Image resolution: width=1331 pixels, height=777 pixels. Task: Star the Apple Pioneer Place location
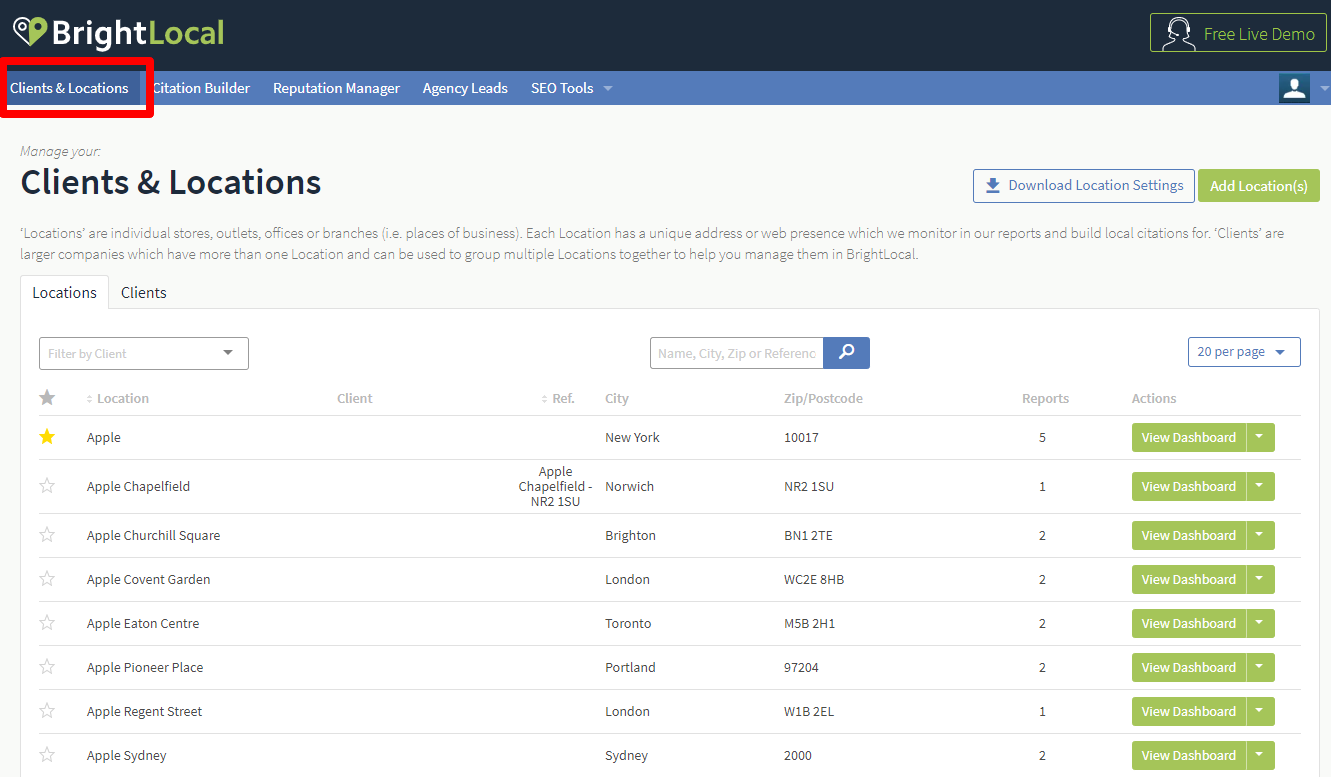pos(47,667)
